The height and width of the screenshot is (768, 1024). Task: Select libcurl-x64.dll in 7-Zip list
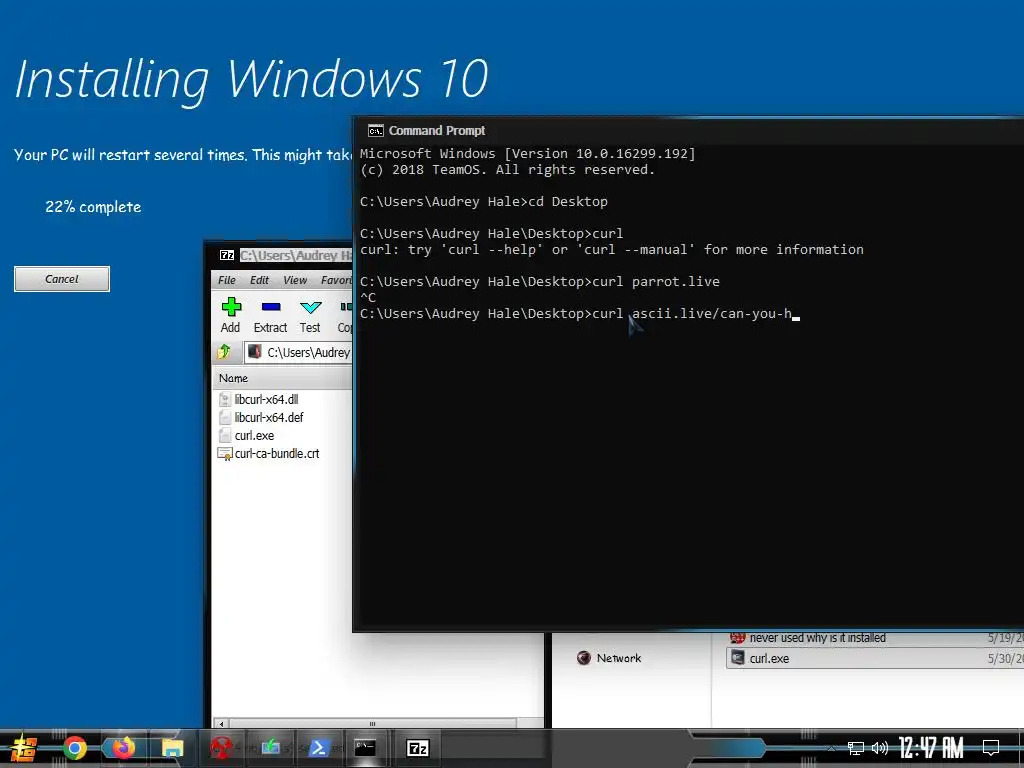tap(266, 399)
